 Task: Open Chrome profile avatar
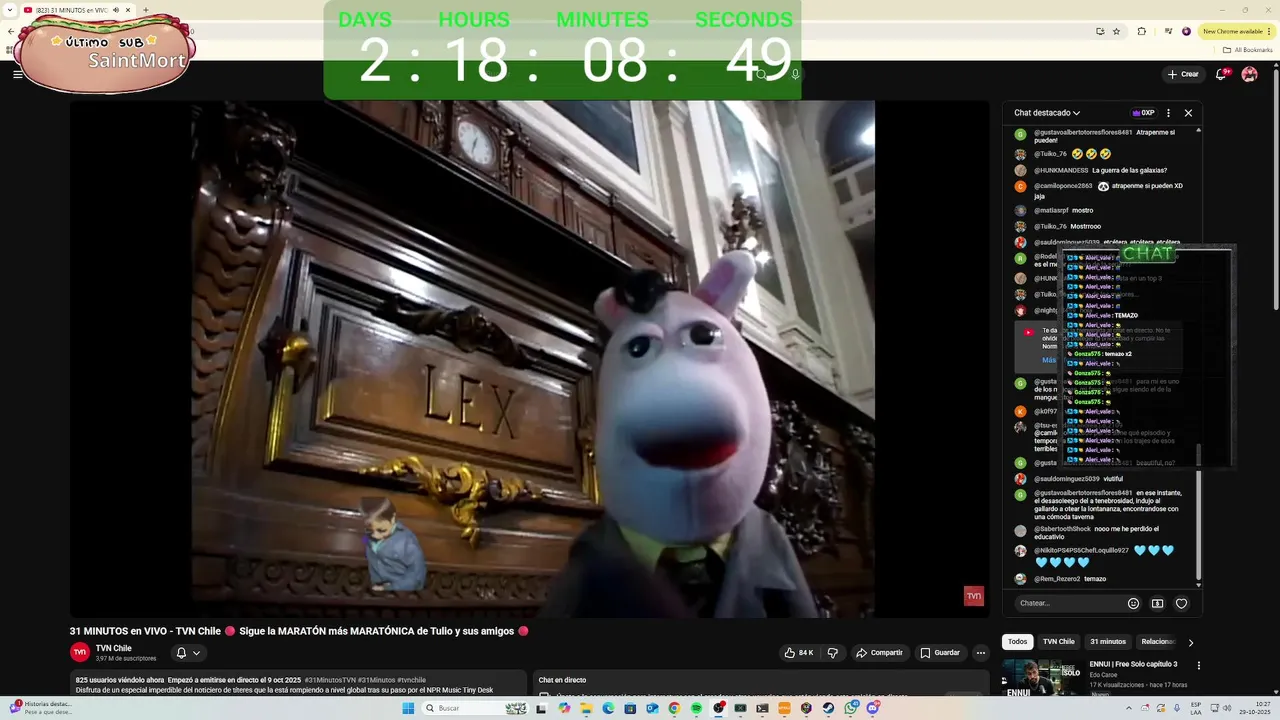pos(1187,31)
